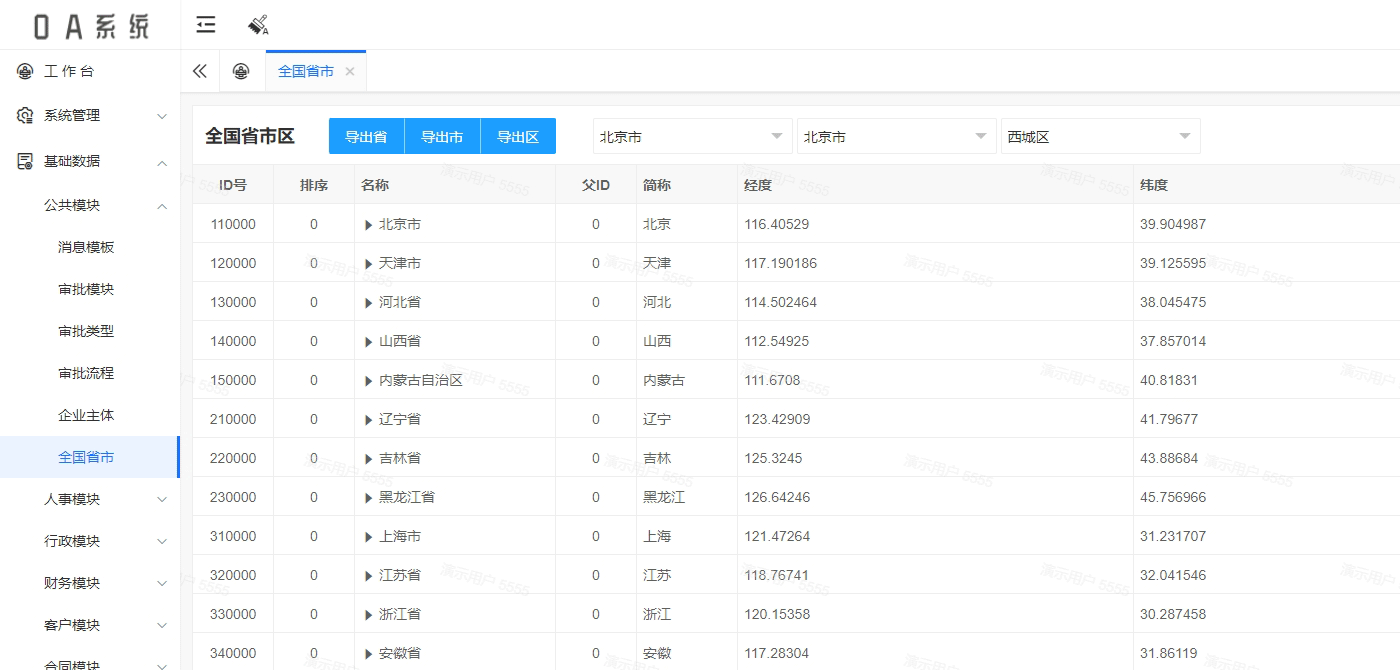The image size is (1400, 670).
Task: Expand the 河北省 tree row
Action: click(369, 303)
